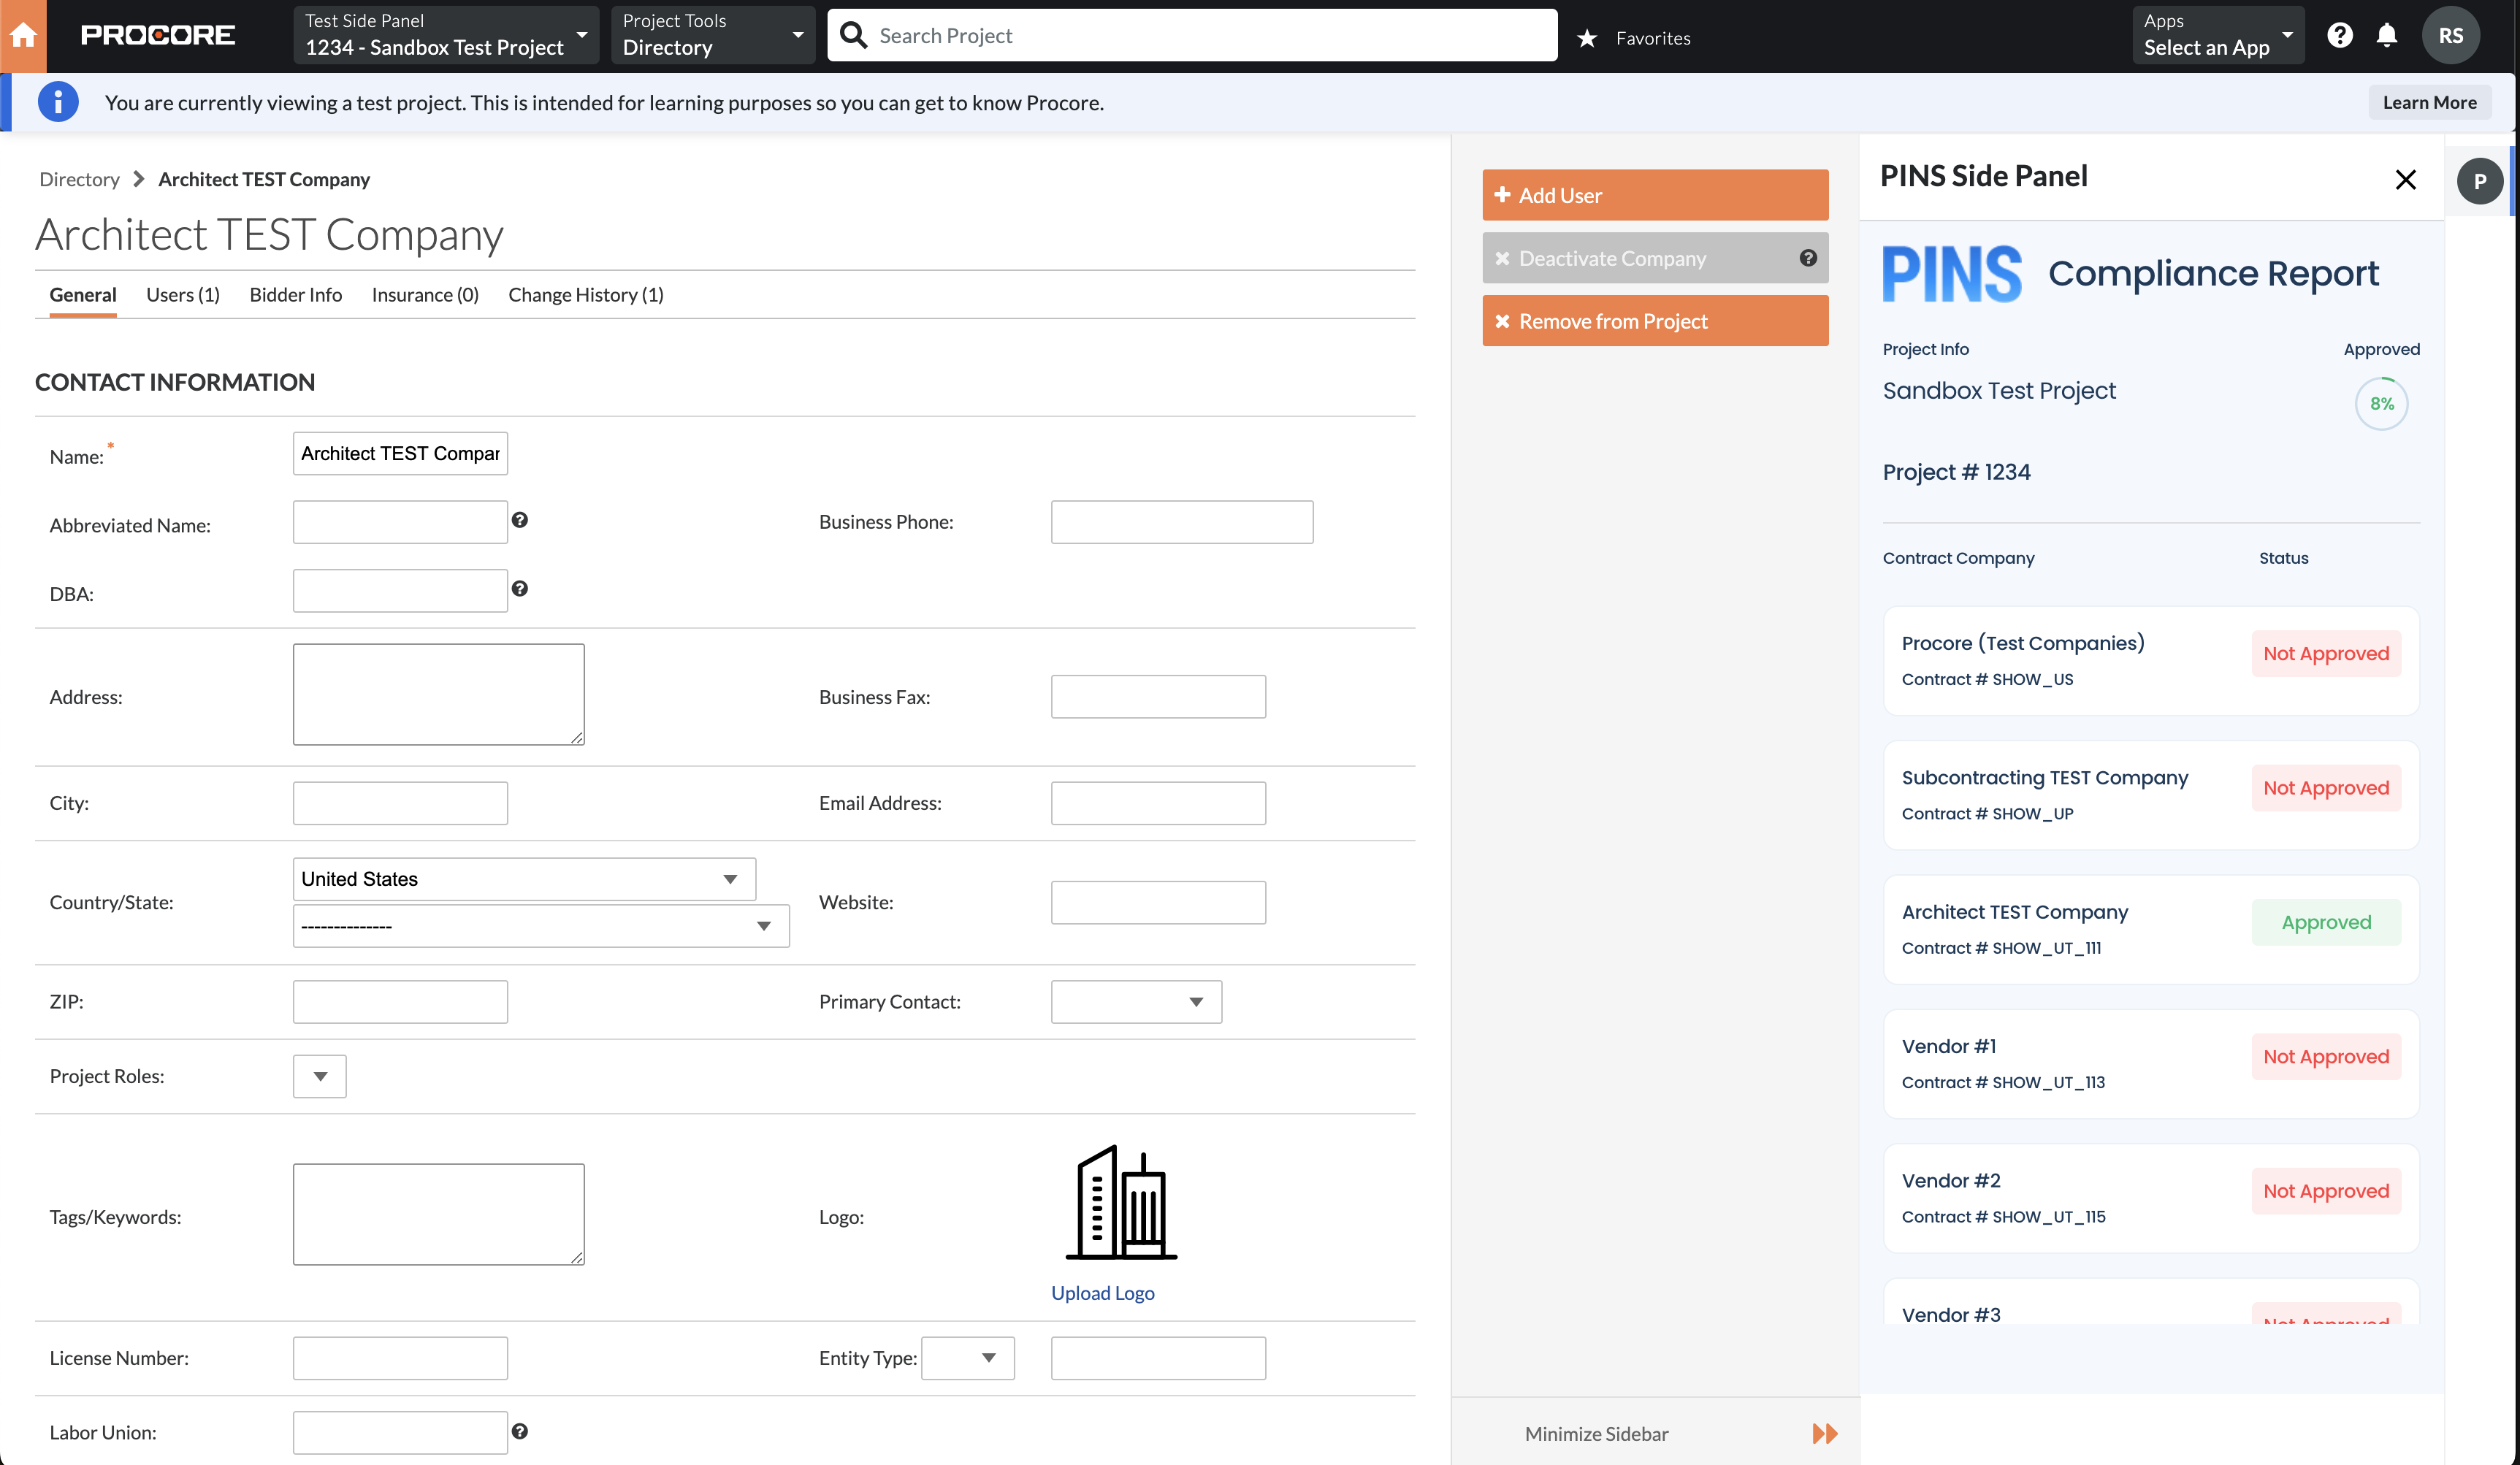Open the Project Roles dropdown
The width and height of the screenshot is (2520, 1465).
tap(320, 1077)
